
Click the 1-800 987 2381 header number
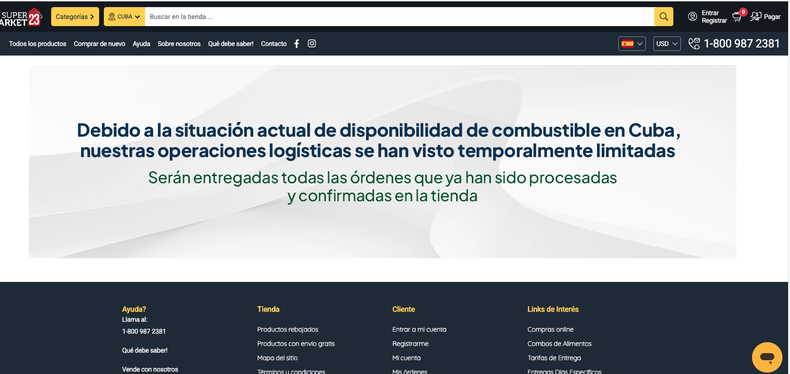[742, 44]
